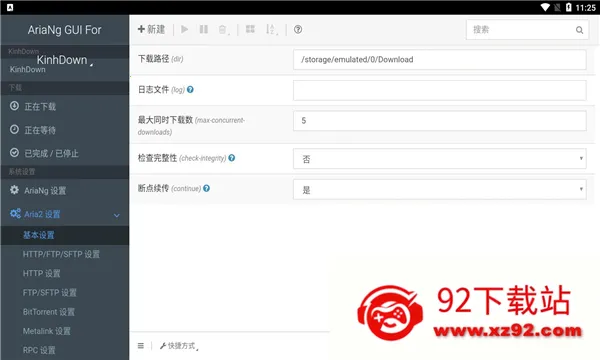Click the 日志文件 log input field

point(440,90)
